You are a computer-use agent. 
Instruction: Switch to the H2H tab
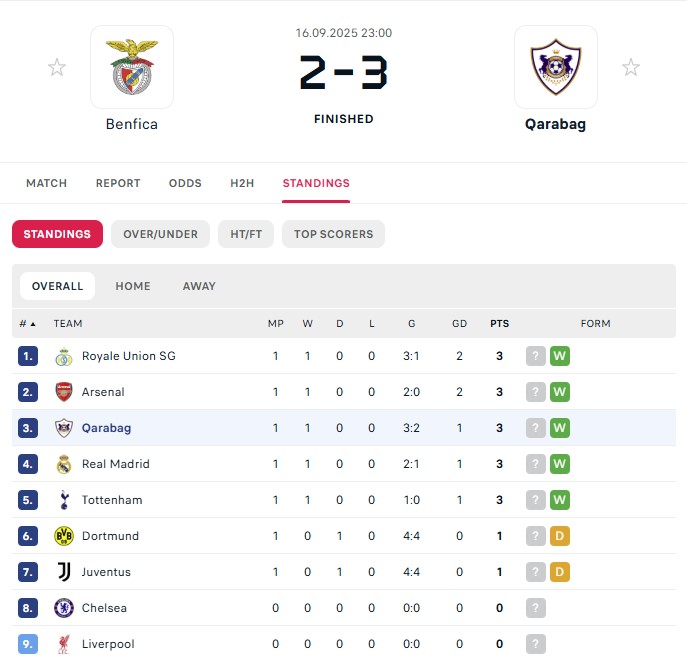(x=242, y=183)
